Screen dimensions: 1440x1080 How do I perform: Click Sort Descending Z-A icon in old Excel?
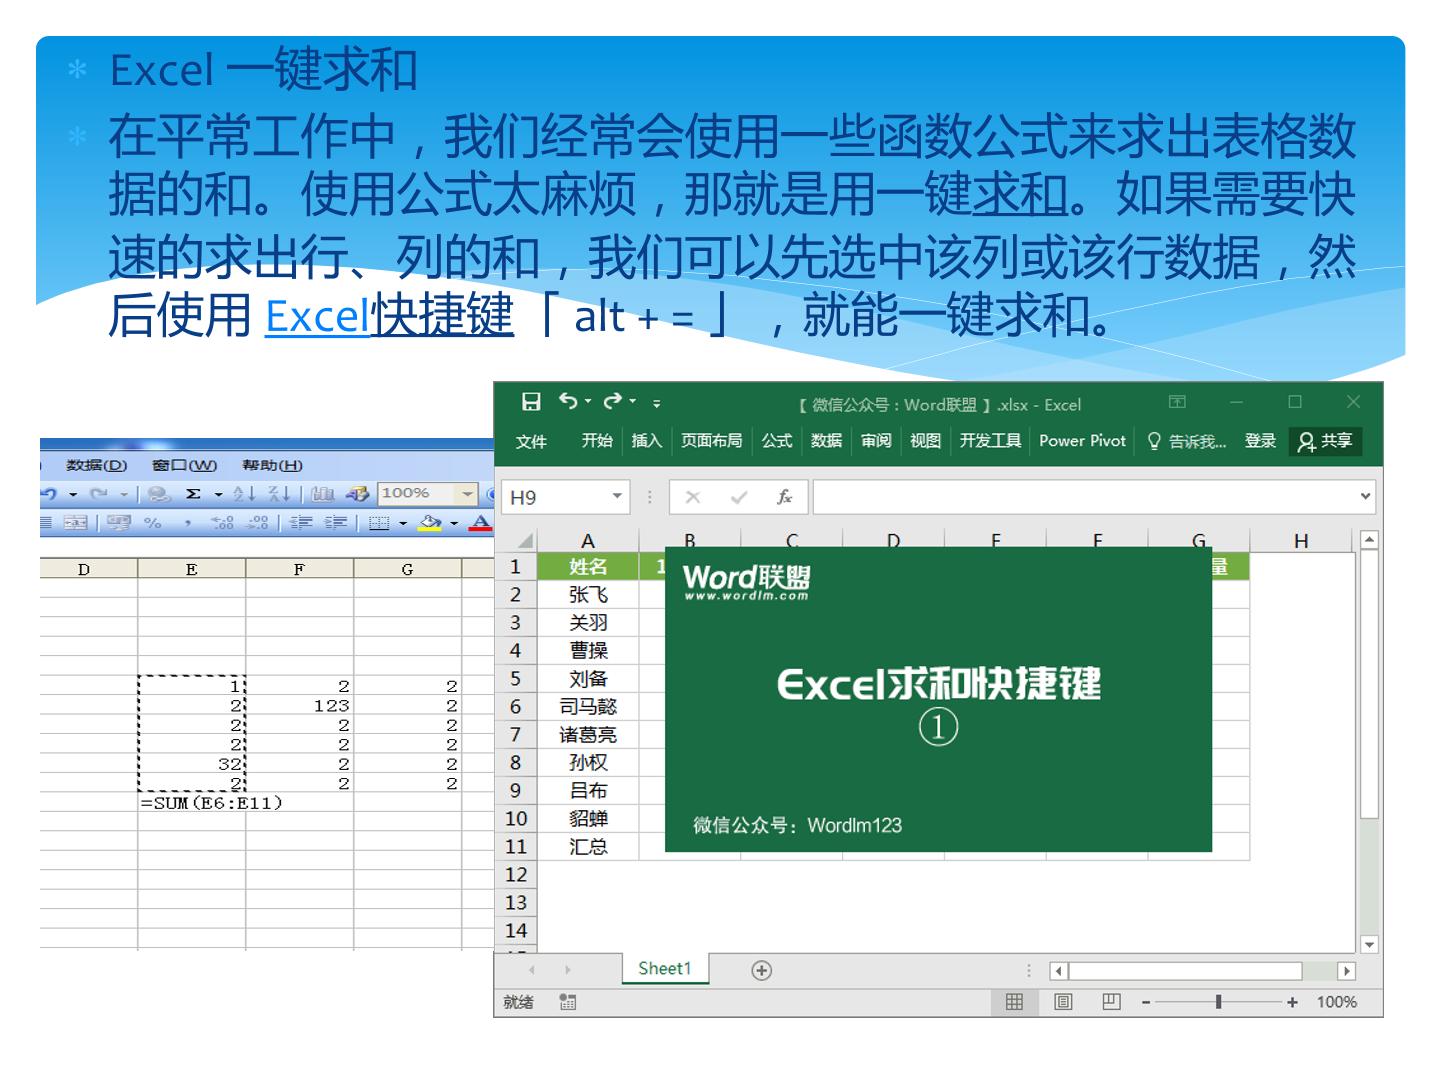[279, 494]
